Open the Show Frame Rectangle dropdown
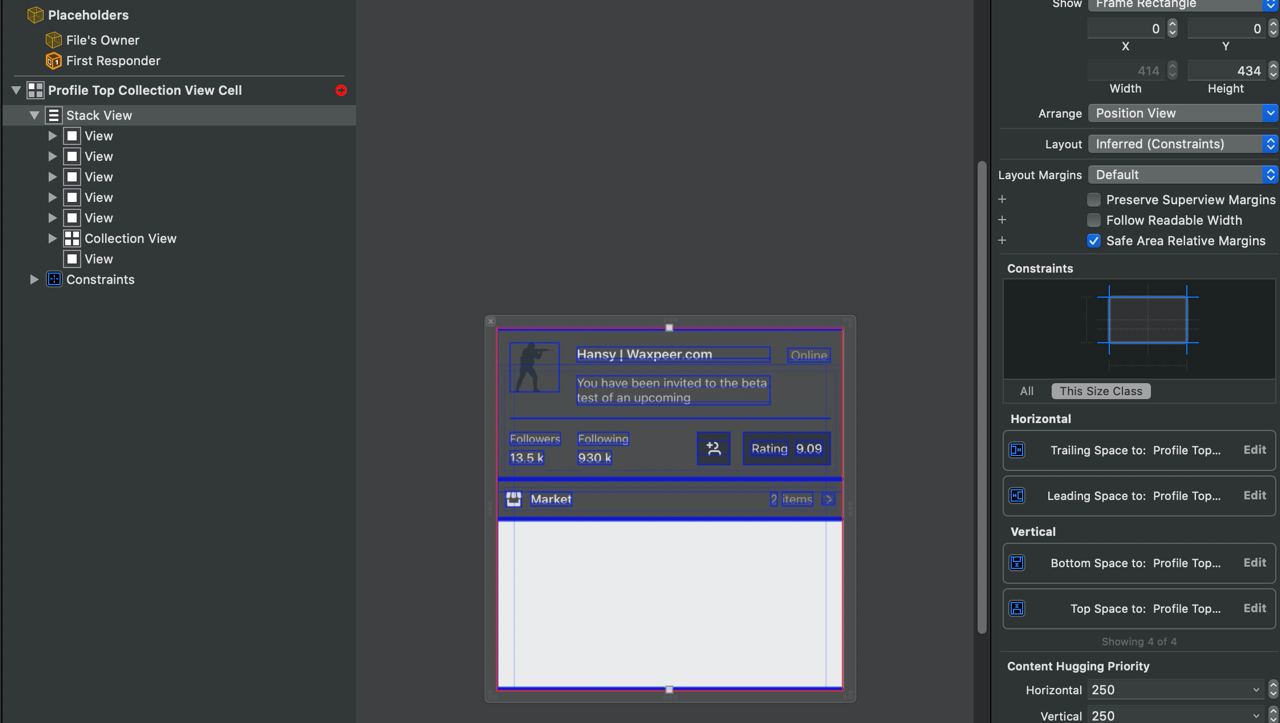 1183,5
